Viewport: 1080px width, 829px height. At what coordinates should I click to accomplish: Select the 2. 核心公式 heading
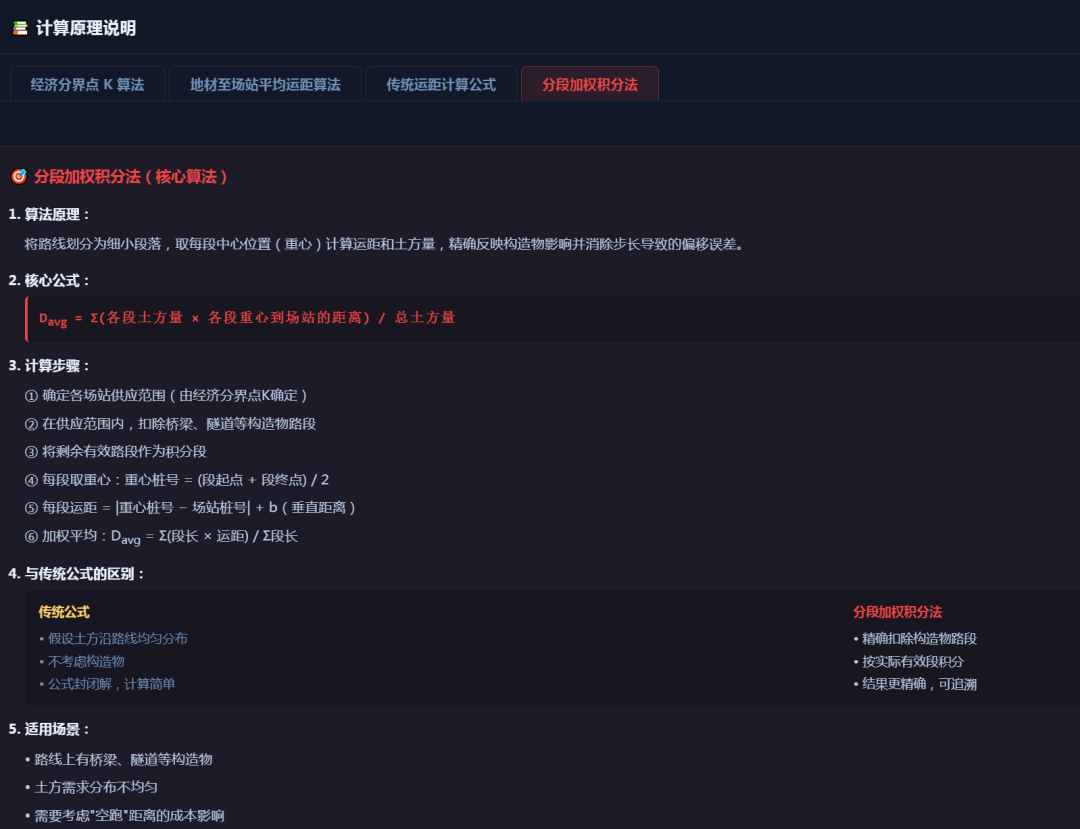click(50, 280)
